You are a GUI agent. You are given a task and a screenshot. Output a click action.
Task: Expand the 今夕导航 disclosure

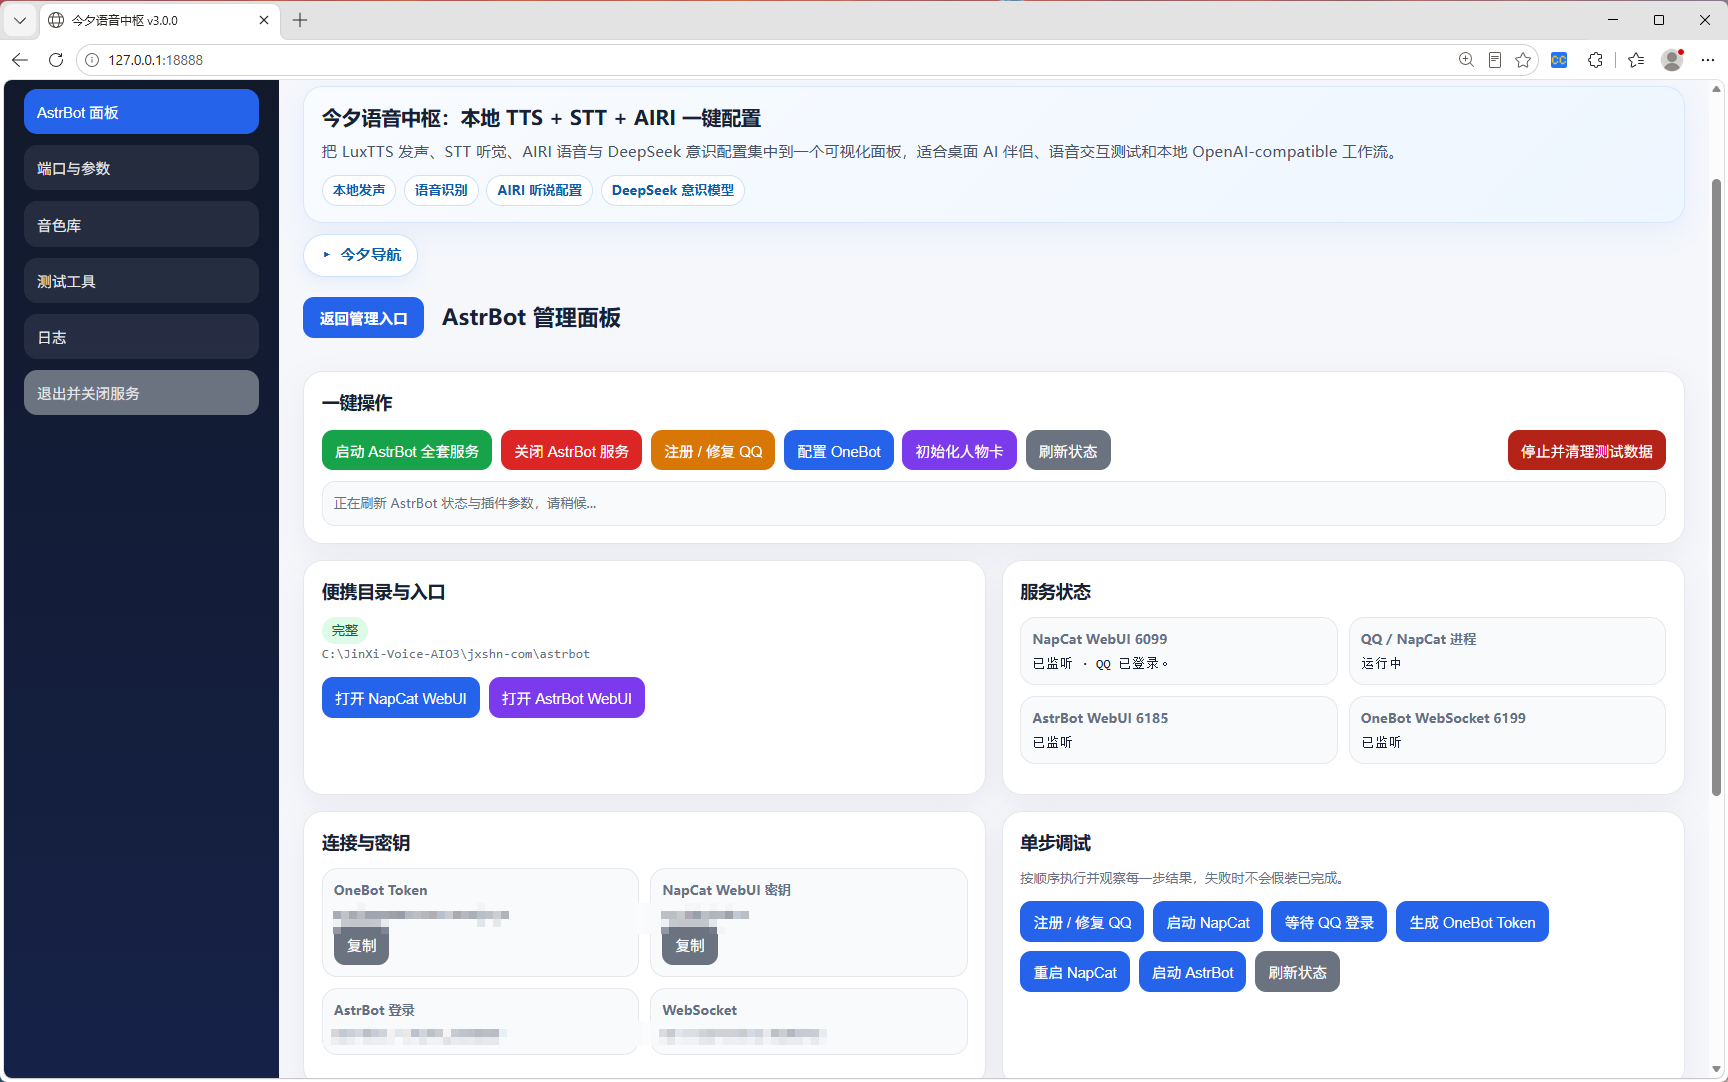[x=360, y=255]
